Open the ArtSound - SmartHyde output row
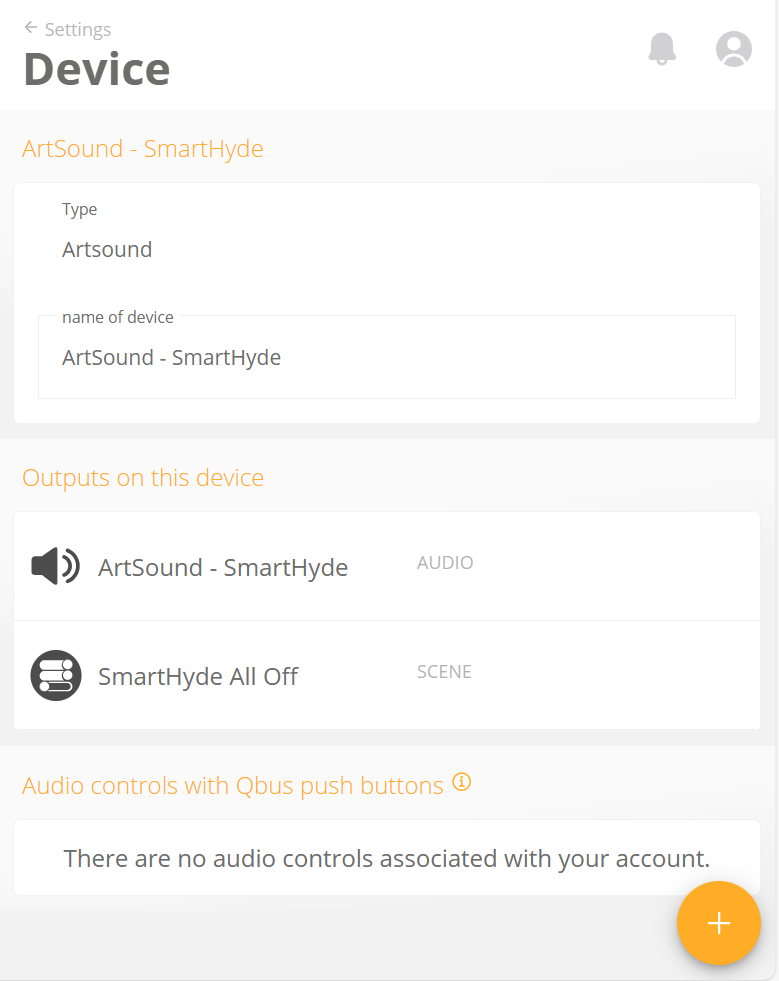Screen dimensions: 779x981 tap(387, 566)
